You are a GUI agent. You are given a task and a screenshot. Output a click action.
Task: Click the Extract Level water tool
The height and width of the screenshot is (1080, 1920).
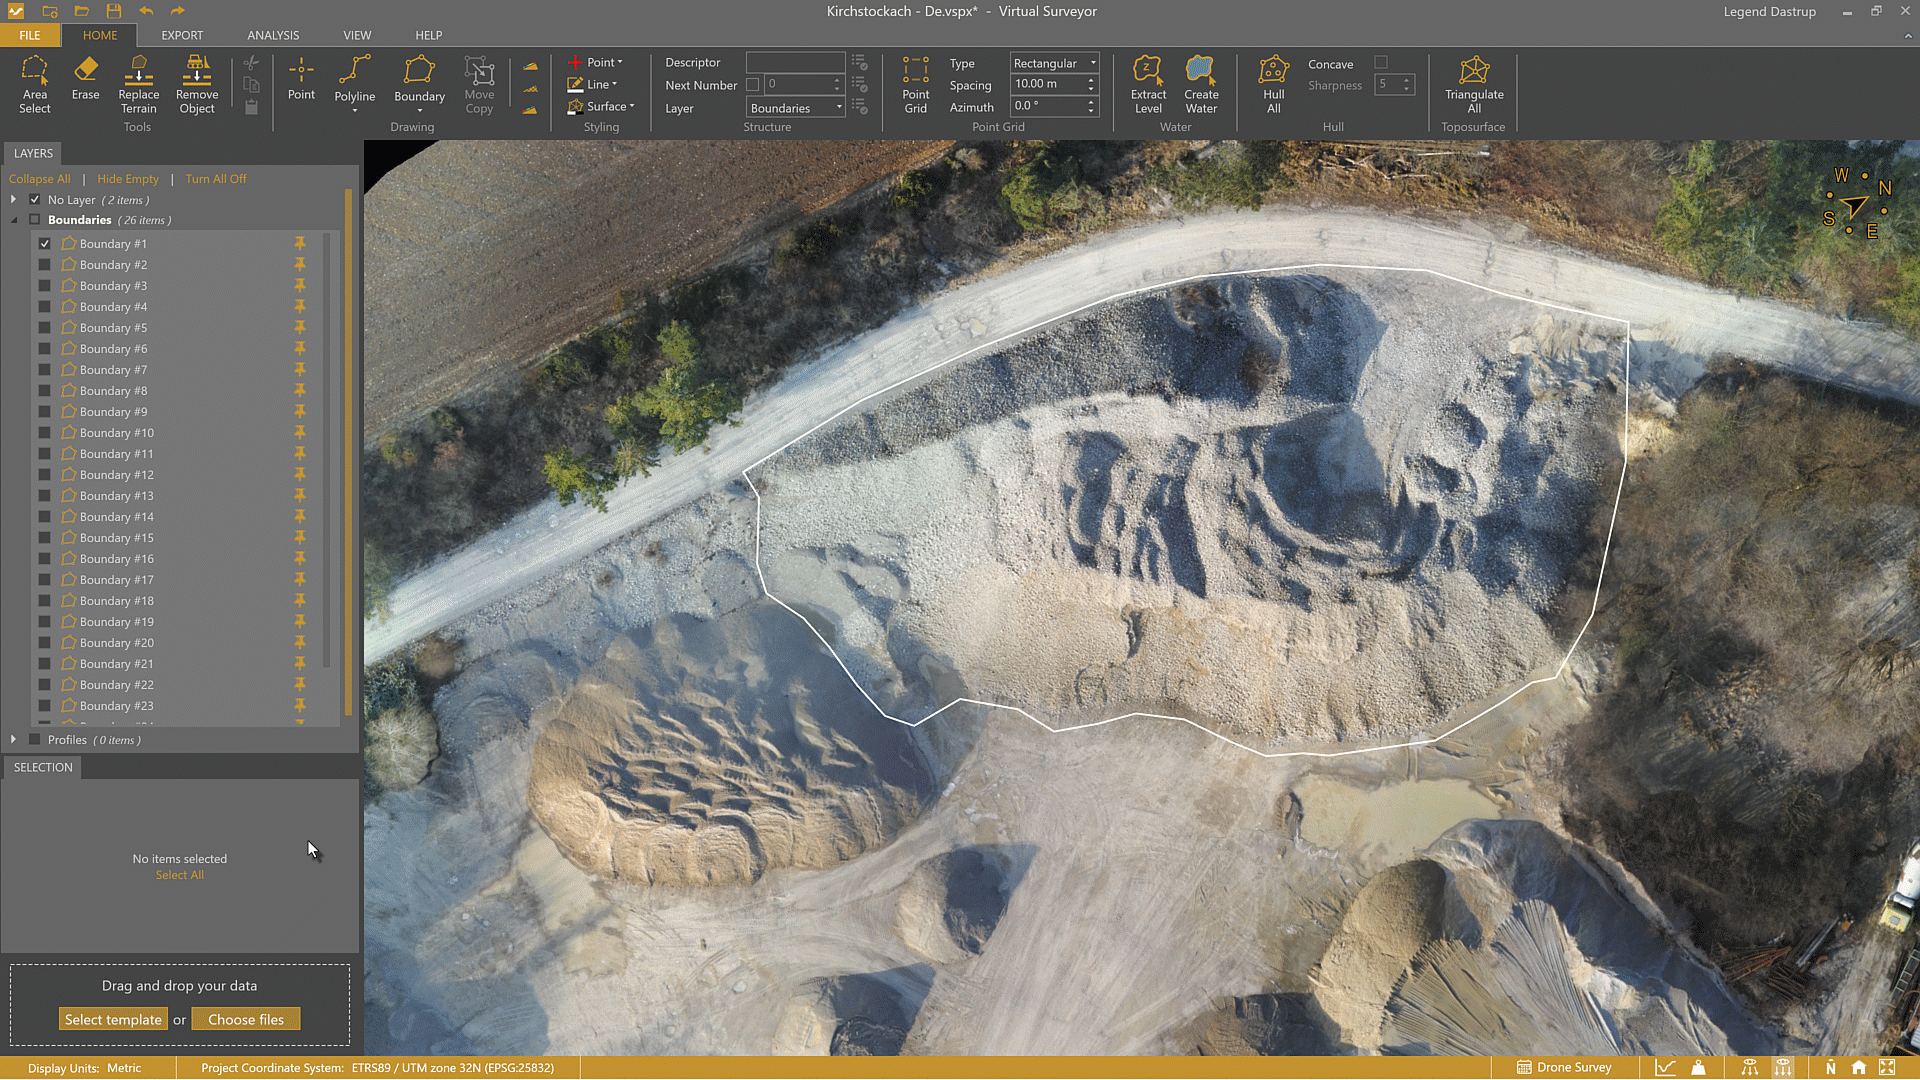1148,85
